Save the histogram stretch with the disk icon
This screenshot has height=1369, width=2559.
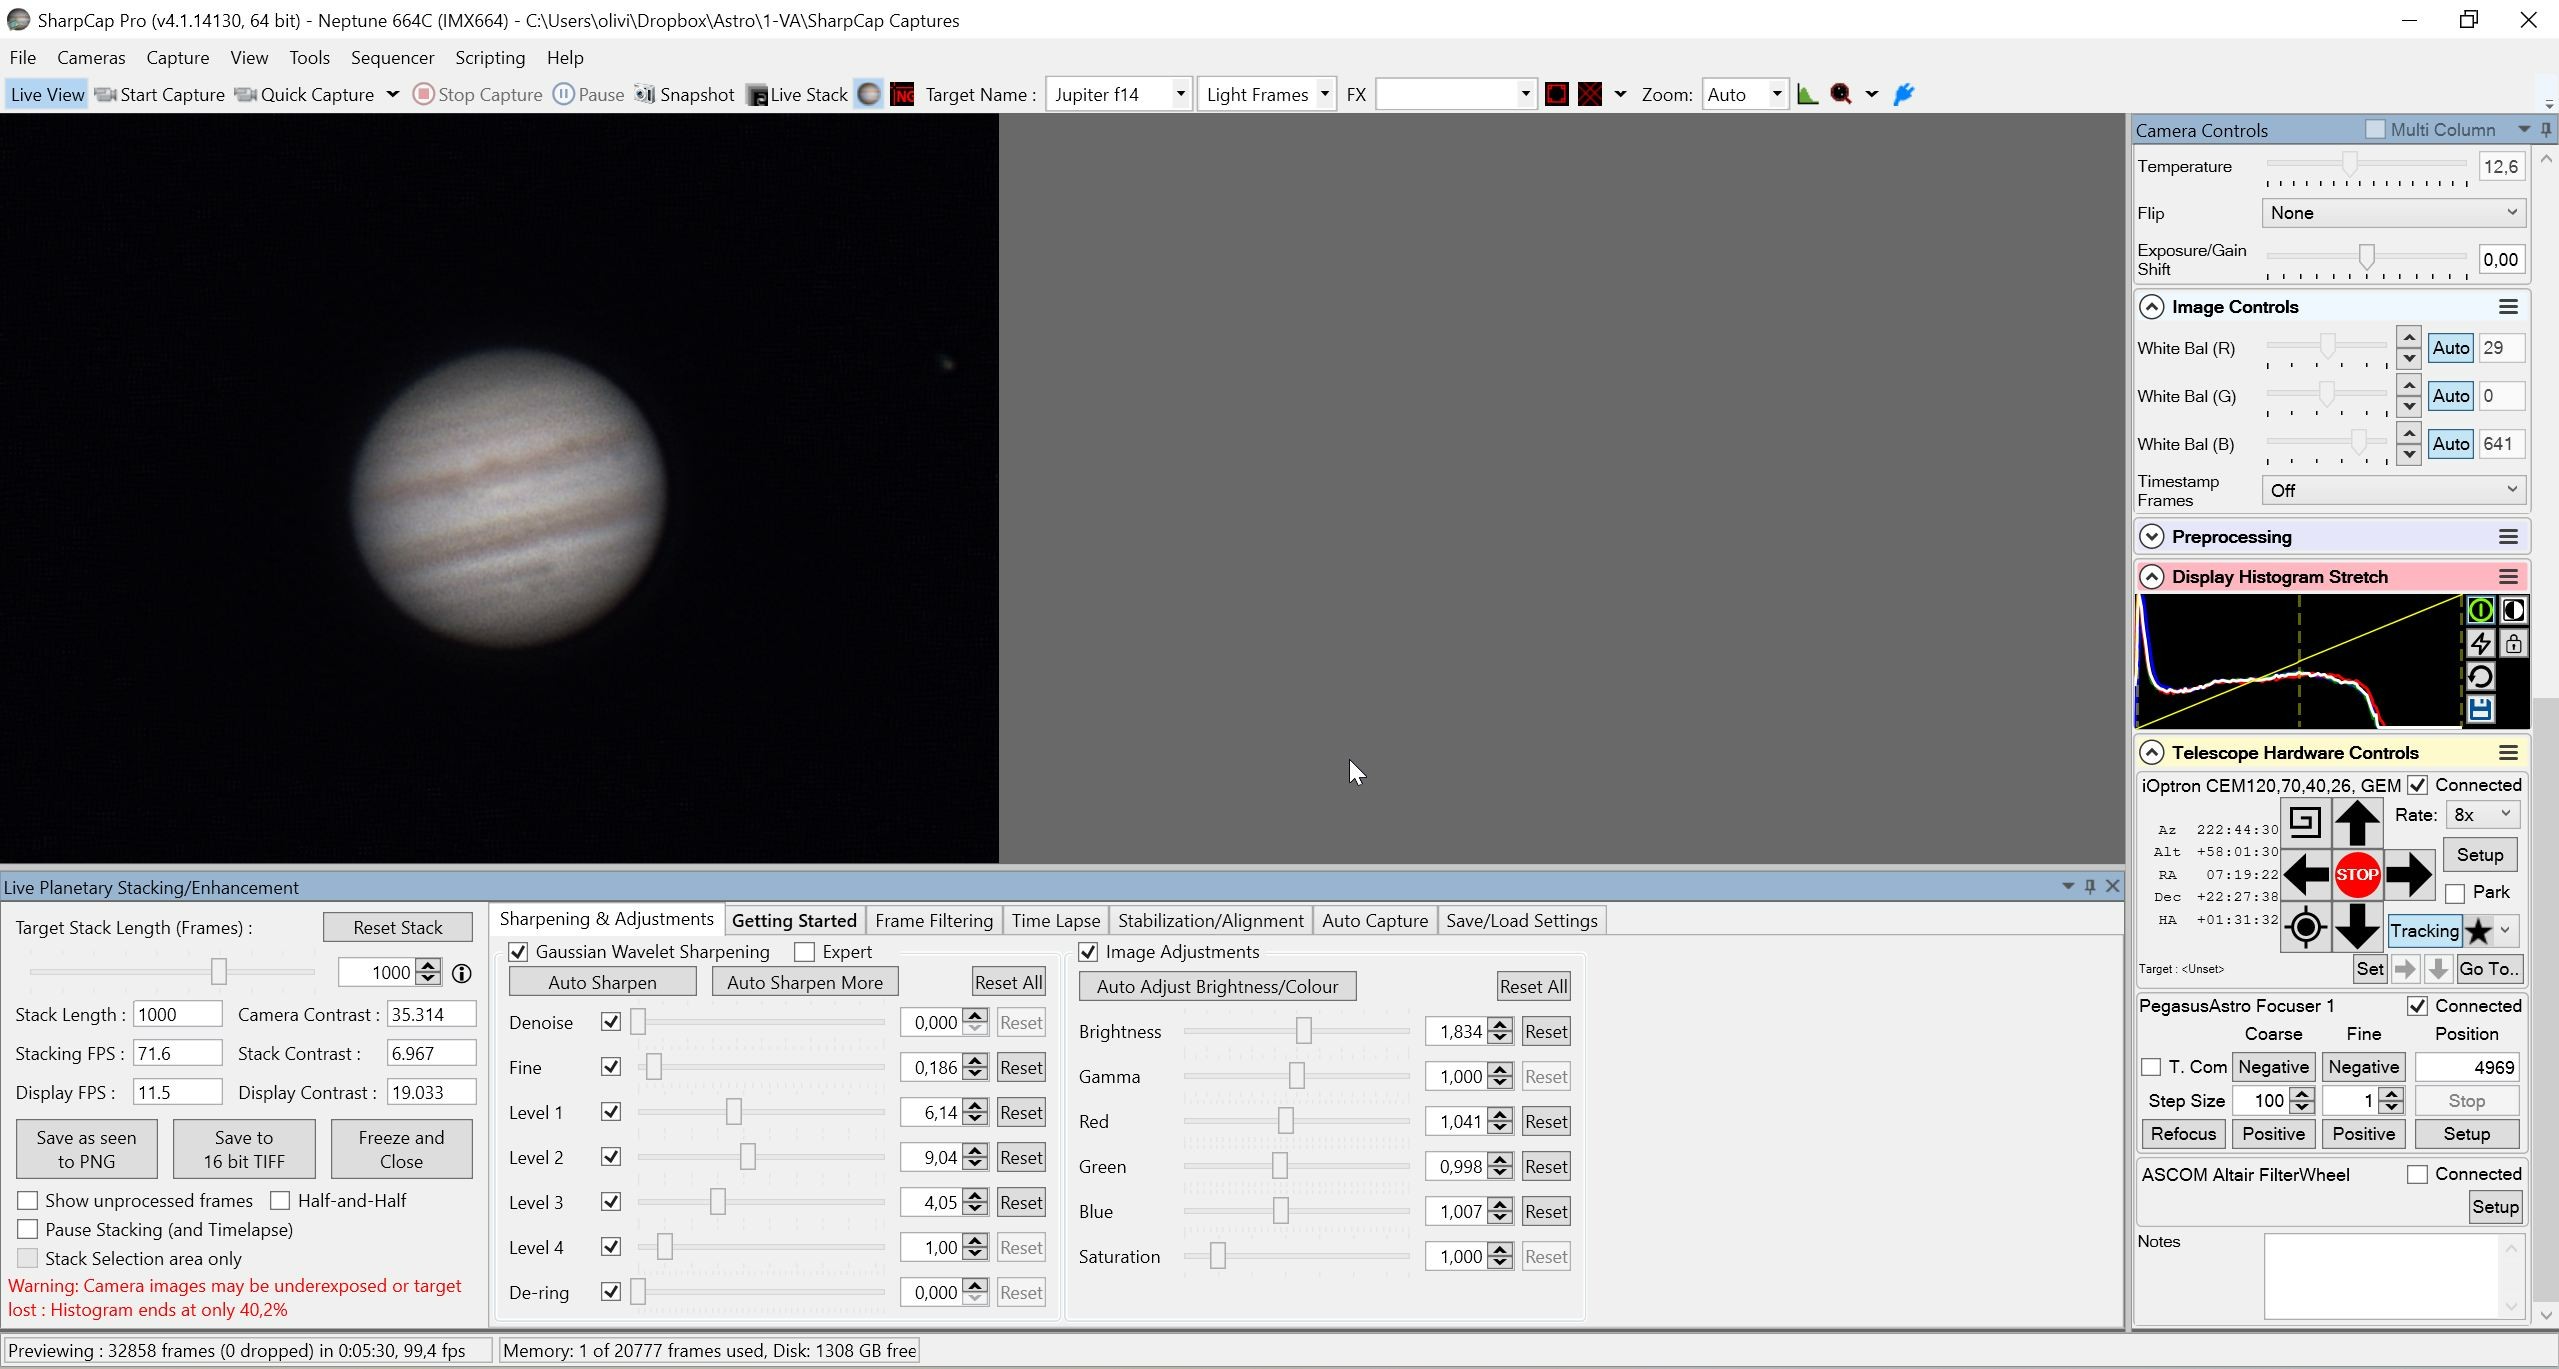[2480, 709]
